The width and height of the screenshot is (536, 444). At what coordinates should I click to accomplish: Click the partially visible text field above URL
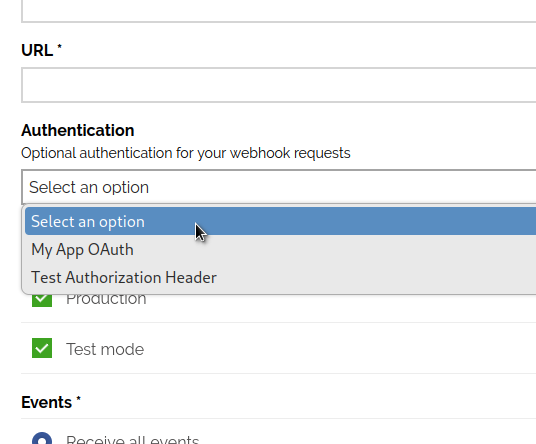279,11
